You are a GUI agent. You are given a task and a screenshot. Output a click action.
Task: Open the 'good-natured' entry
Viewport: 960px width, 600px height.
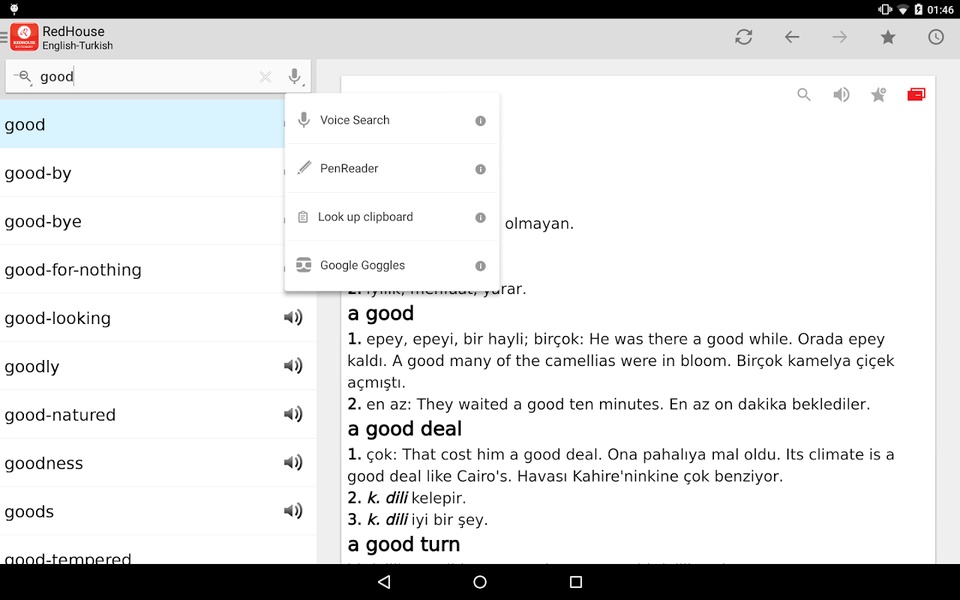[x=158, y=414]
